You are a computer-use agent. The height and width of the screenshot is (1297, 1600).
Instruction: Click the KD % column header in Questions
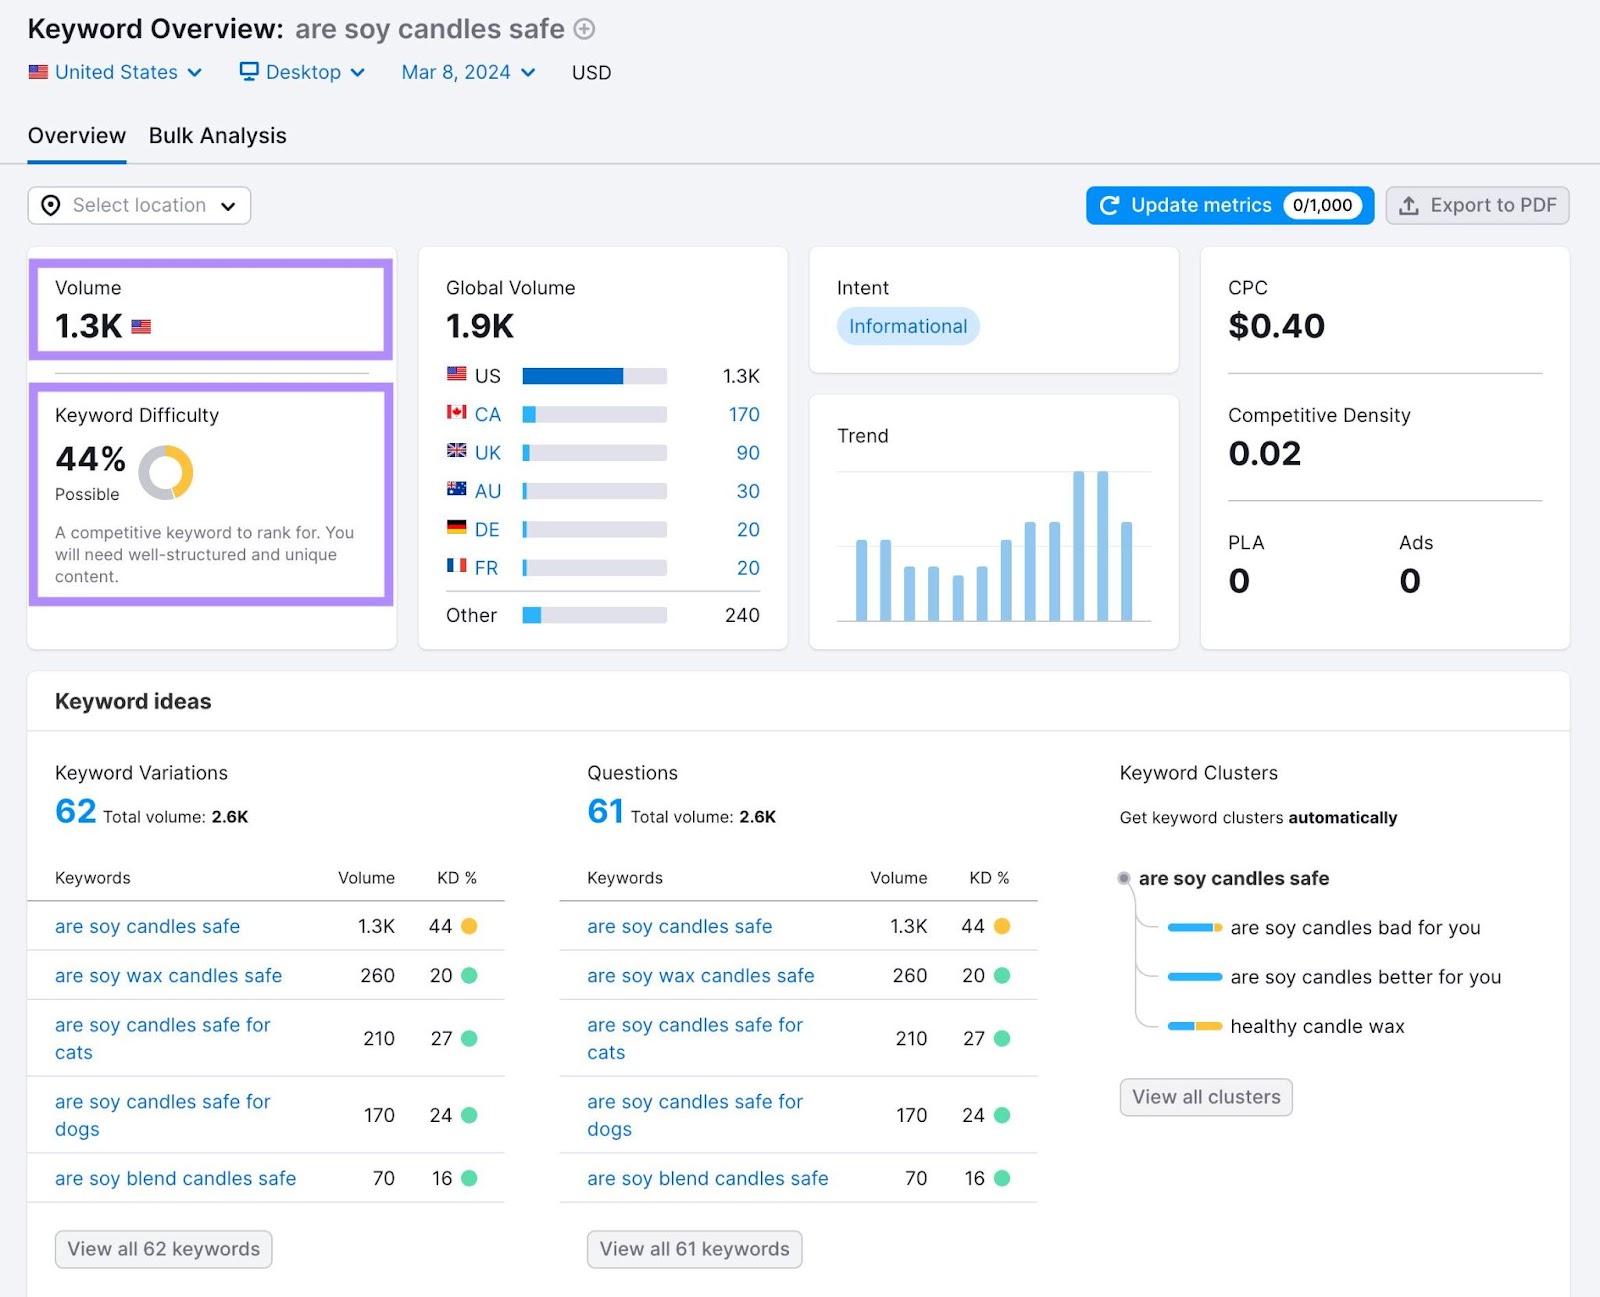pyautogui.click(x=989, y=877)
